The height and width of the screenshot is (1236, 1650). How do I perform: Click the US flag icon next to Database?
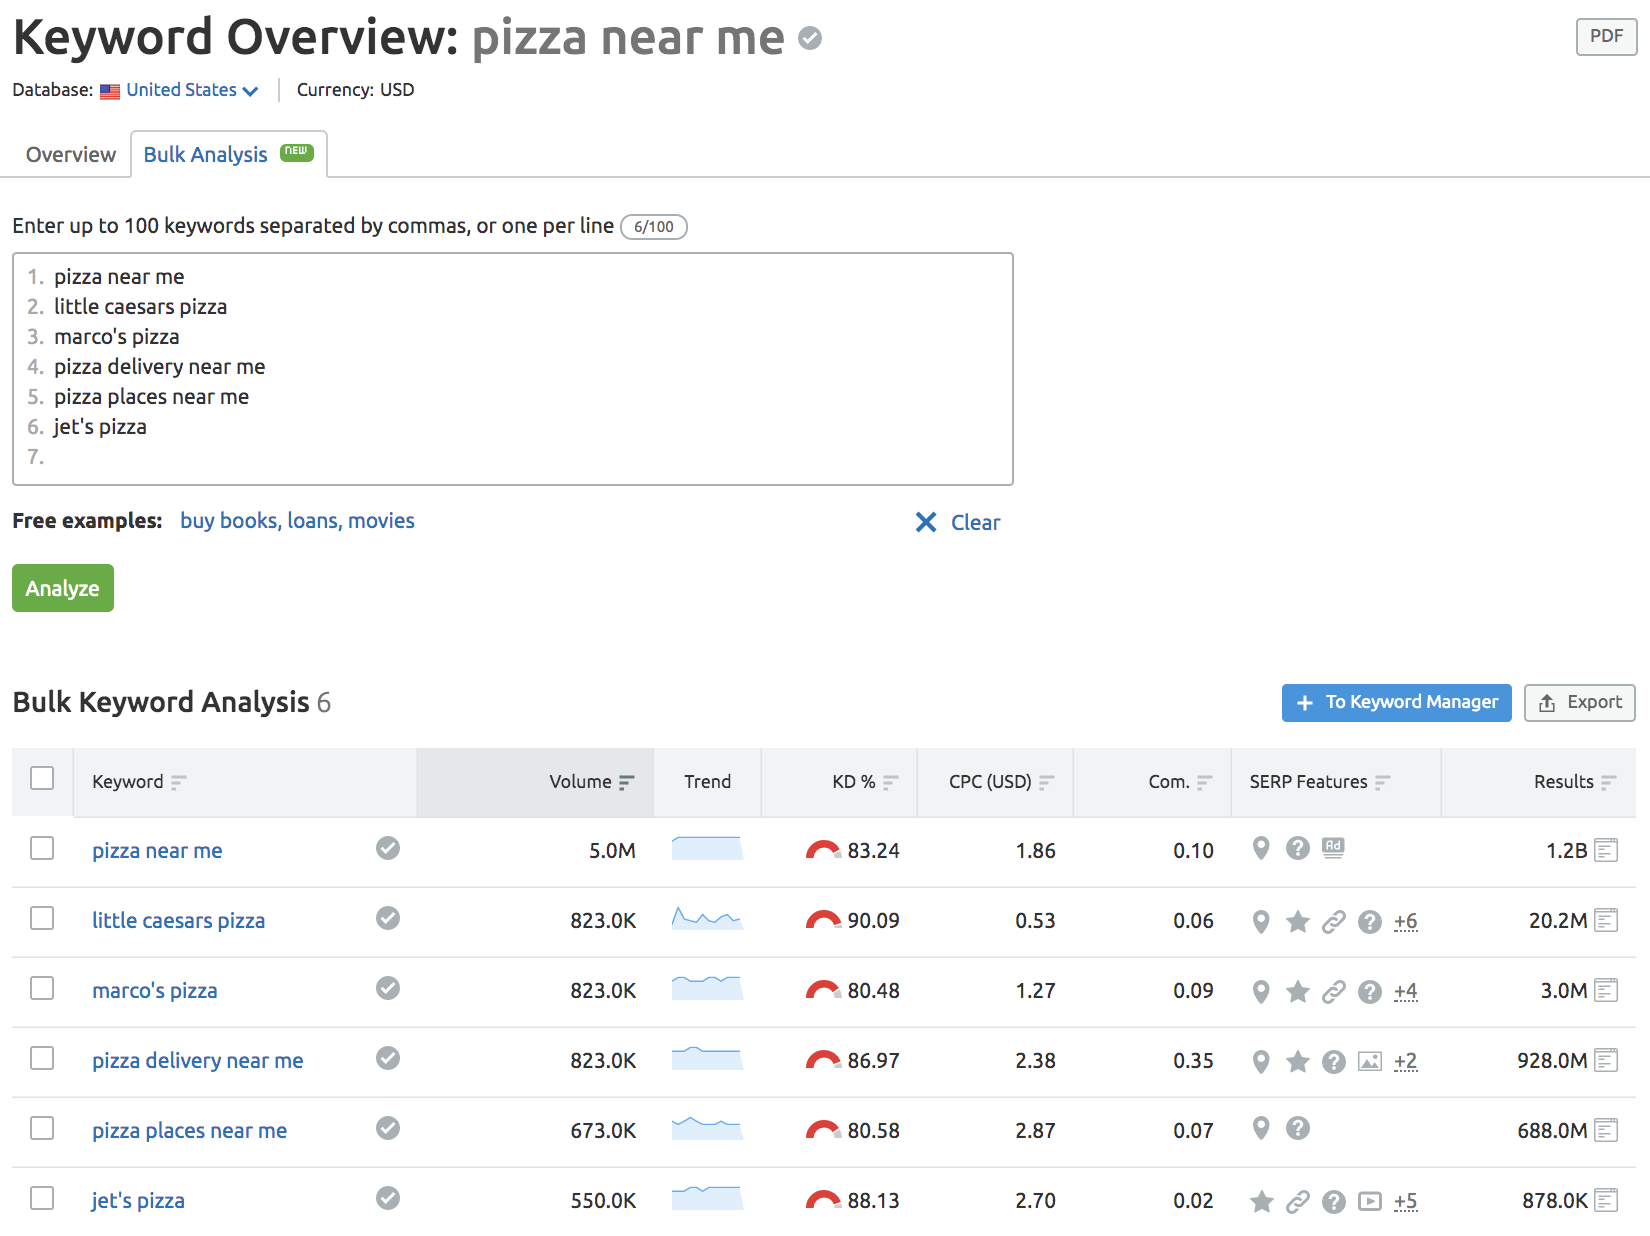110,91
